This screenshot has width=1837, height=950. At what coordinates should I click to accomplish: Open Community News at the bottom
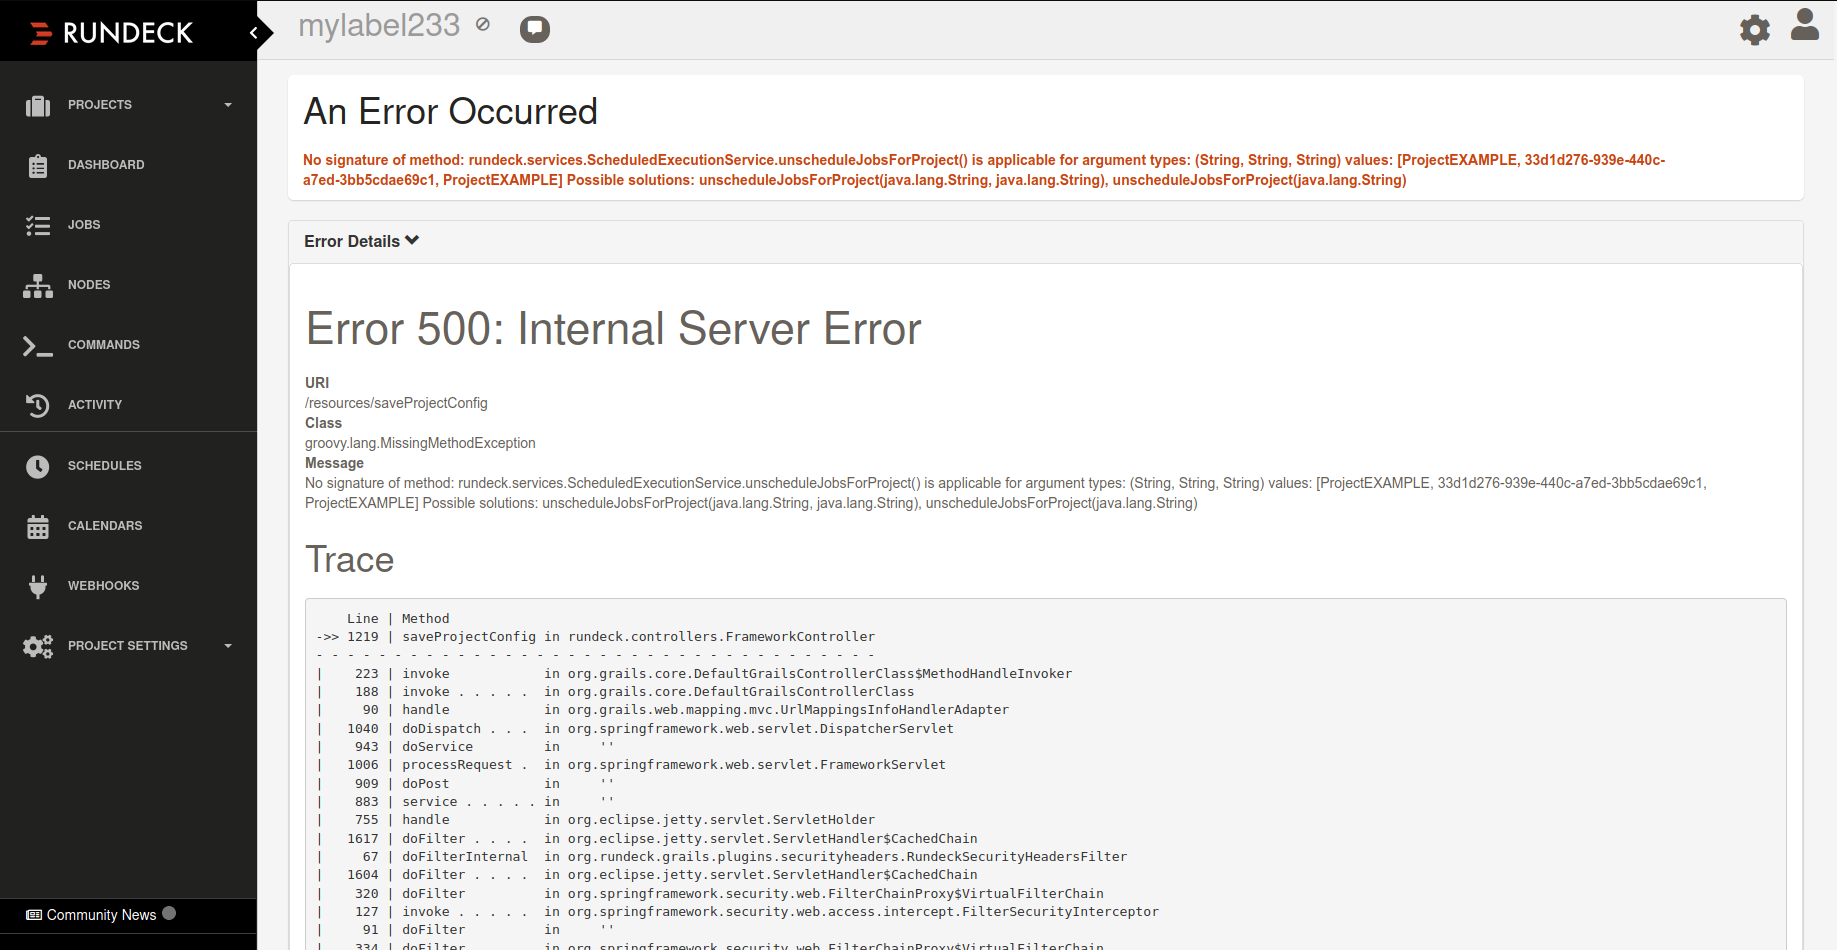coord(101,914)
